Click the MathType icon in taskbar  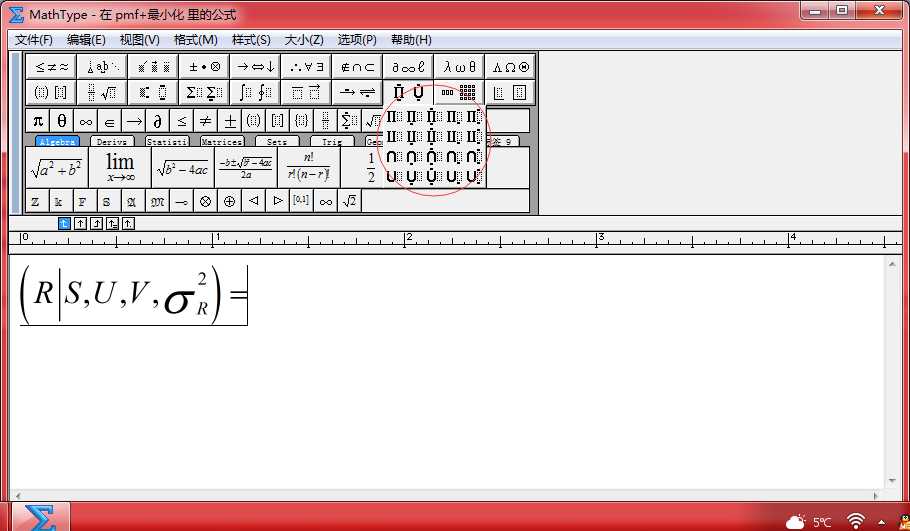tap(41, 518)
